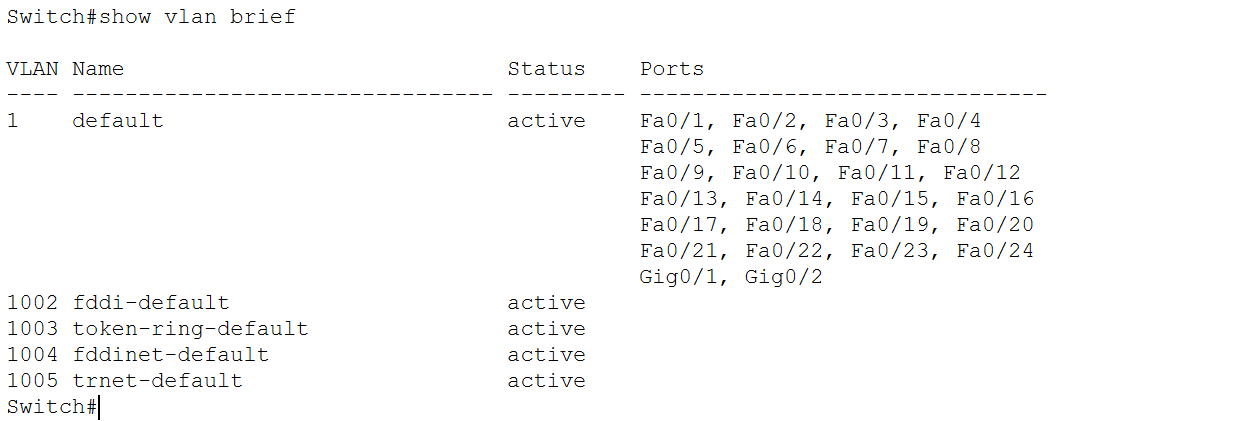Click the trnet-default VLAN entry
This screenshot has height=421, width=1249.
point(157,381)
